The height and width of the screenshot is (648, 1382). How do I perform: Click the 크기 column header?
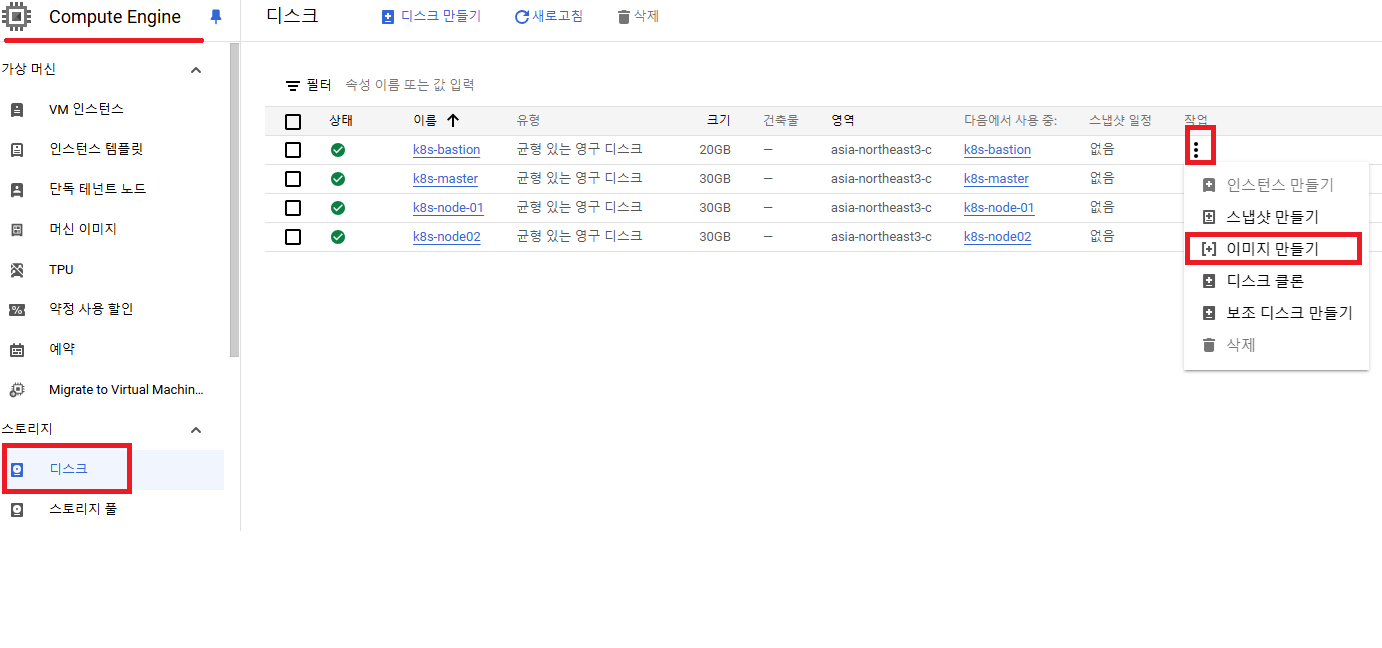click(x=719, y=121)
